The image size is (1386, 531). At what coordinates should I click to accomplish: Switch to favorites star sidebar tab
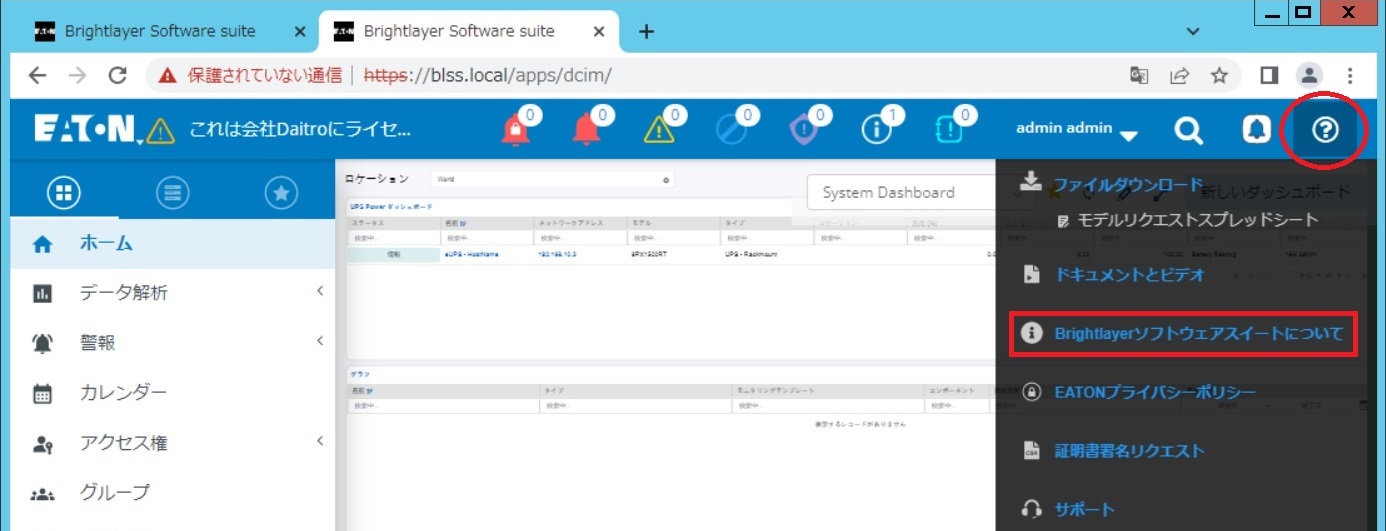click(281, 192)
